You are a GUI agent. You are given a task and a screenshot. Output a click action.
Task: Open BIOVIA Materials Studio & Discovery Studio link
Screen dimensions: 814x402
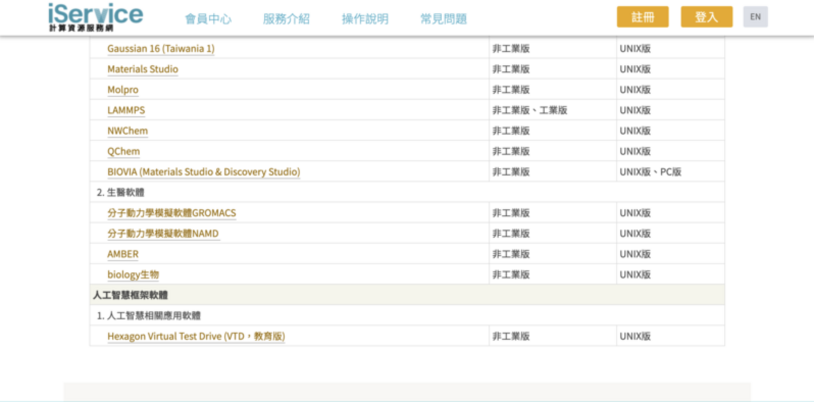tap(204, 172)
